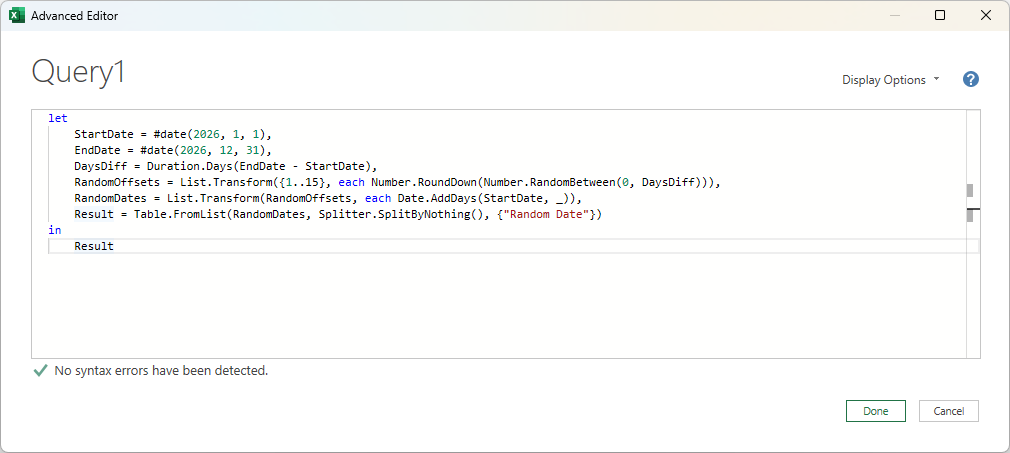The width and height of the screenshot is (1010, 453).
Task: Click Number.RandomBetween in the code
Action: coord(548,182)
